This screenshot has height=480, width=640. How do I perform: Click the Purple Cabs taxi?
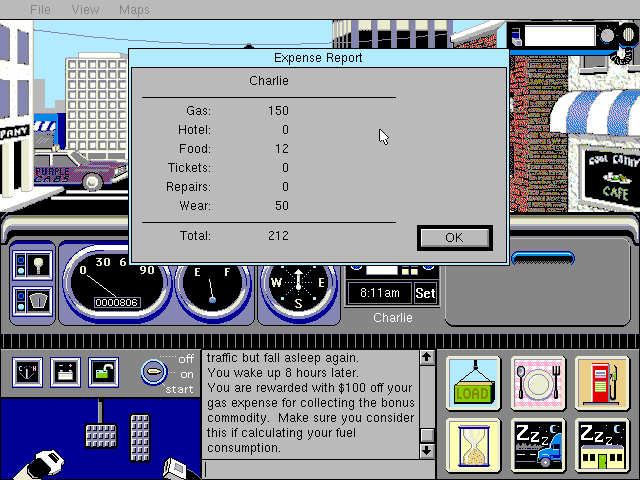80,171
